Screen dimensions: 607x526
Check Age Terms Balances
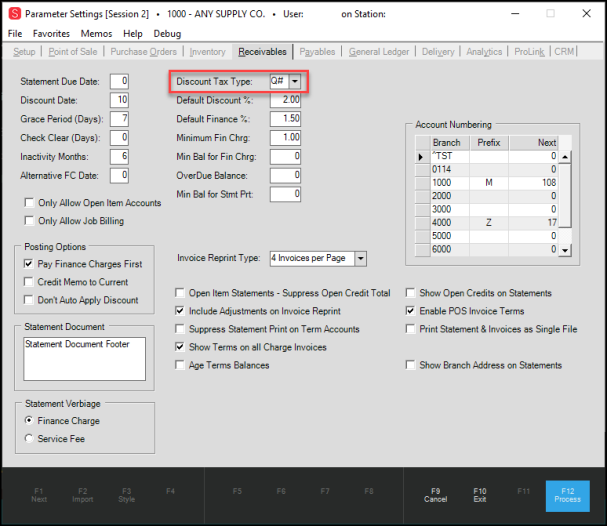pyautogui.click(x=180, y=365)
